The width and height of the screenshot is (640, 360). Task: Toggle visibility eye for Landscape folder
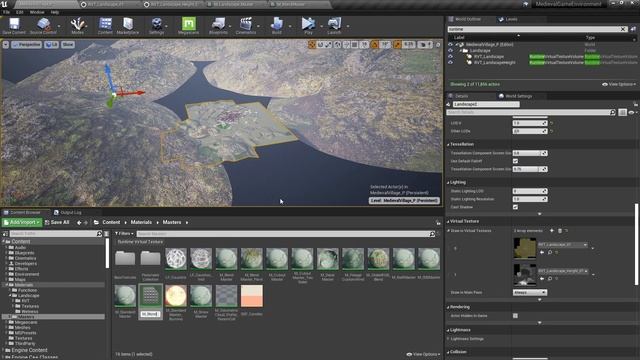(450, 51)
